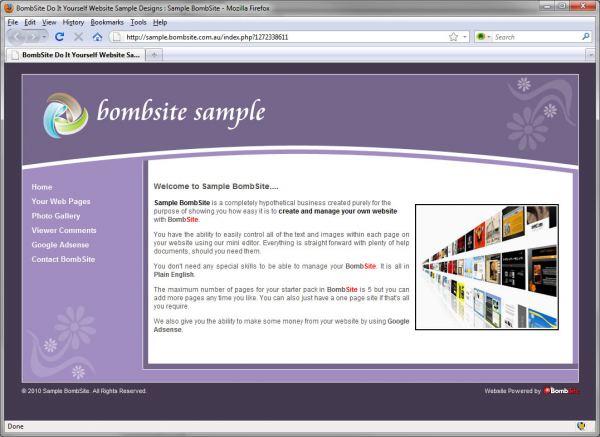Go to the Home navigation link
Viewport: 600px width, 437px height.
[42, 187]
